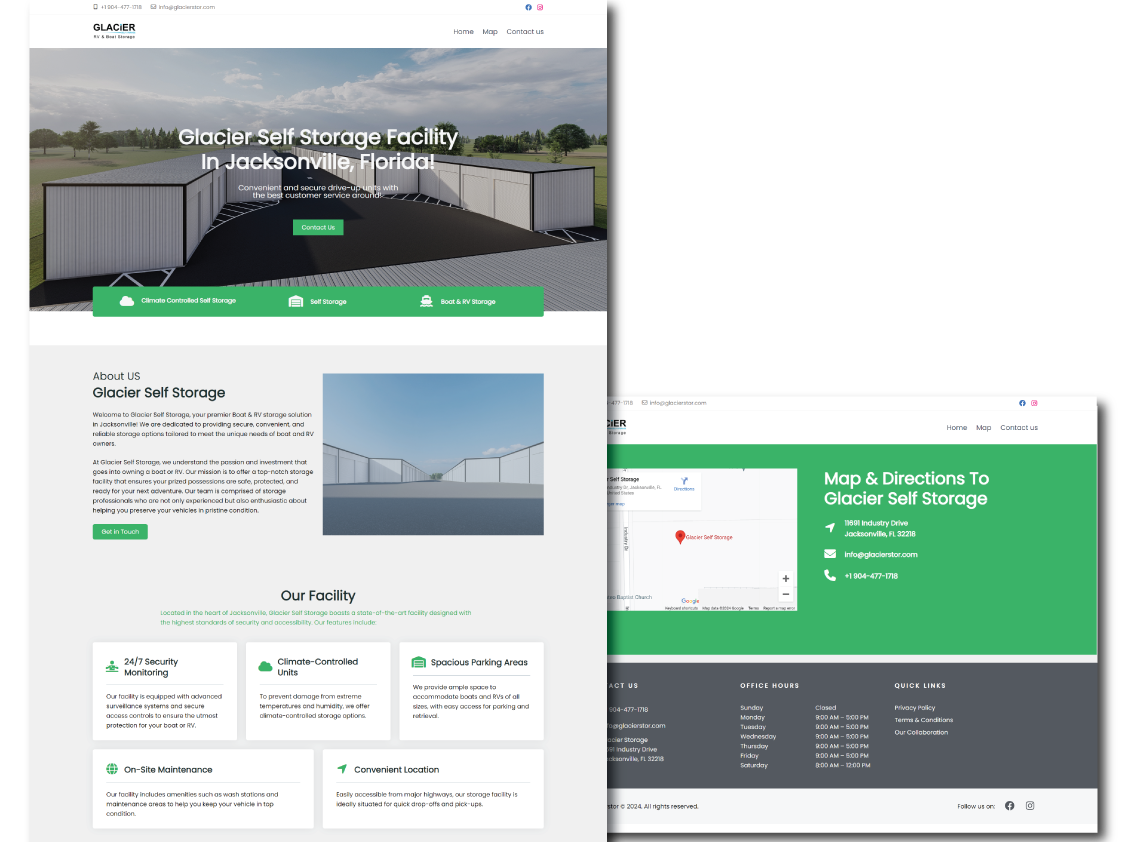Select Map & Directions To Glacier Self Storage heading
Screen dimensions: 1122x842
point(906,489)
